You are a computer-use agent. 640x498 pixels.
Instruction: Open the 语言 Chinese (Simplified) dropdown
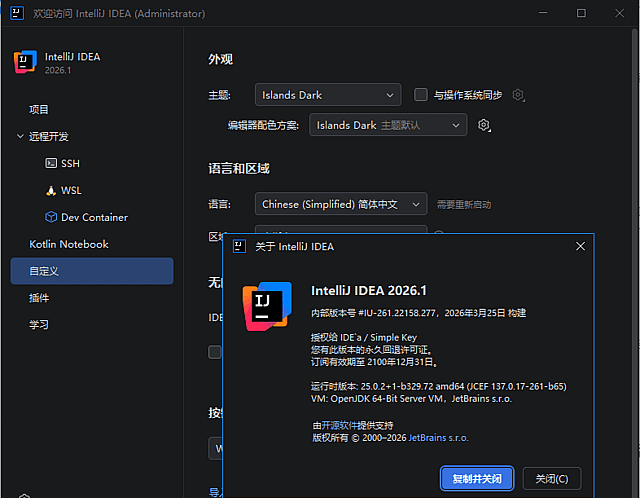[341, 204]
